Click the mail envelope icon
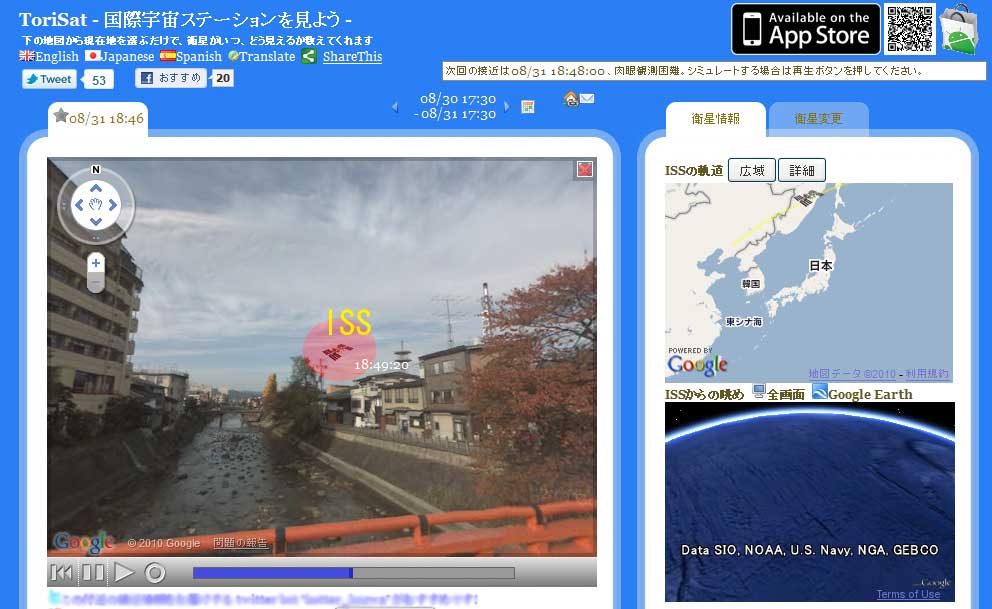 click(x=587, y=99)
